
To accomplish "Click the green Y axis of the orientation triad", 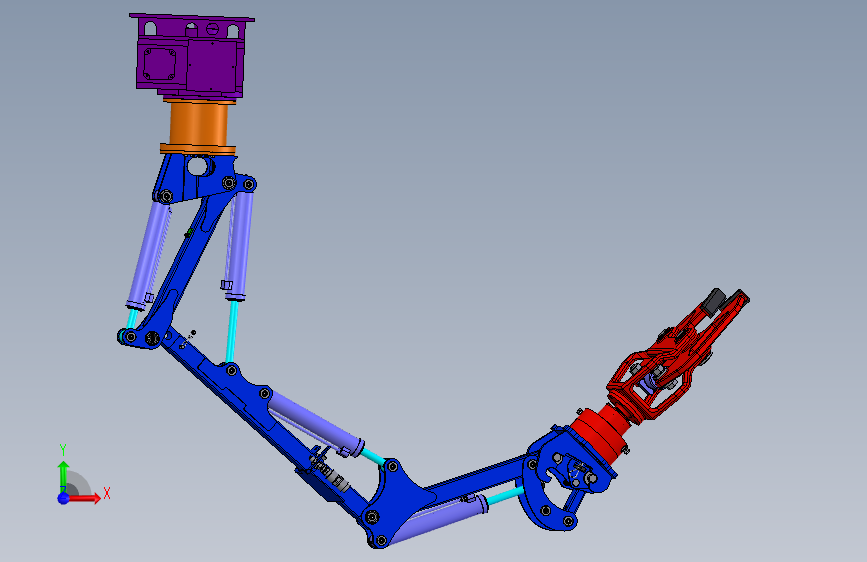I will 64,476.
